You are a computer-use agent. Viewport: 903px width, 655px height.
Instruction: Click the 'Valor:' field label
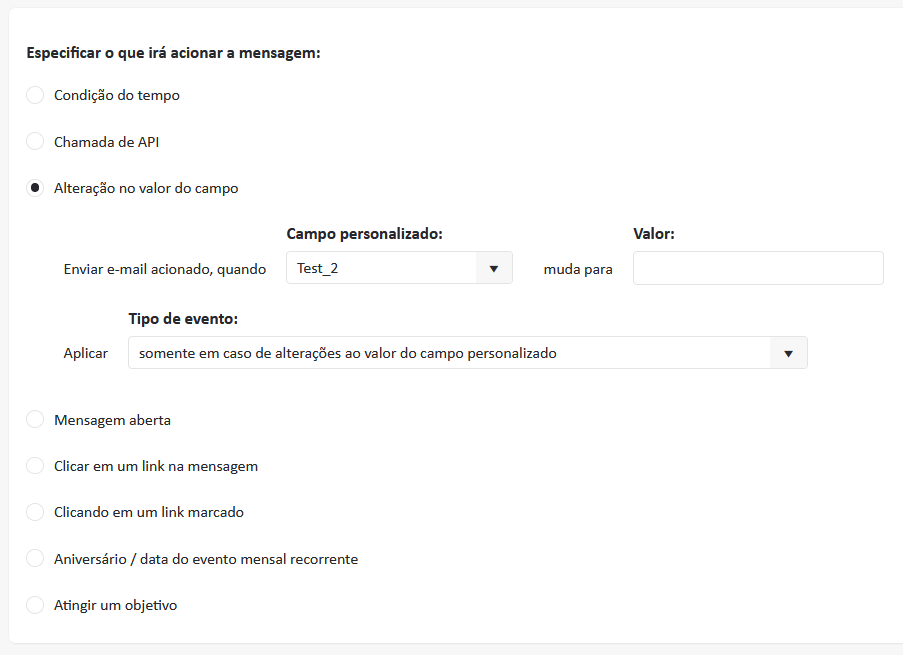point(654,233)
